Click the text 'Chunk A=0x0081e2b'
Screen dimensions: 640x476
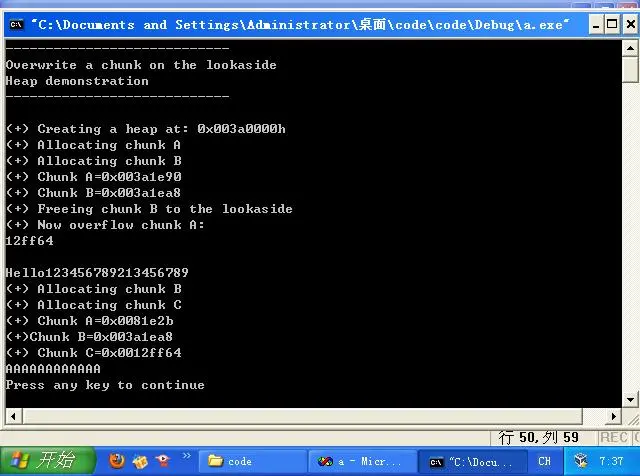pos(105,321)
